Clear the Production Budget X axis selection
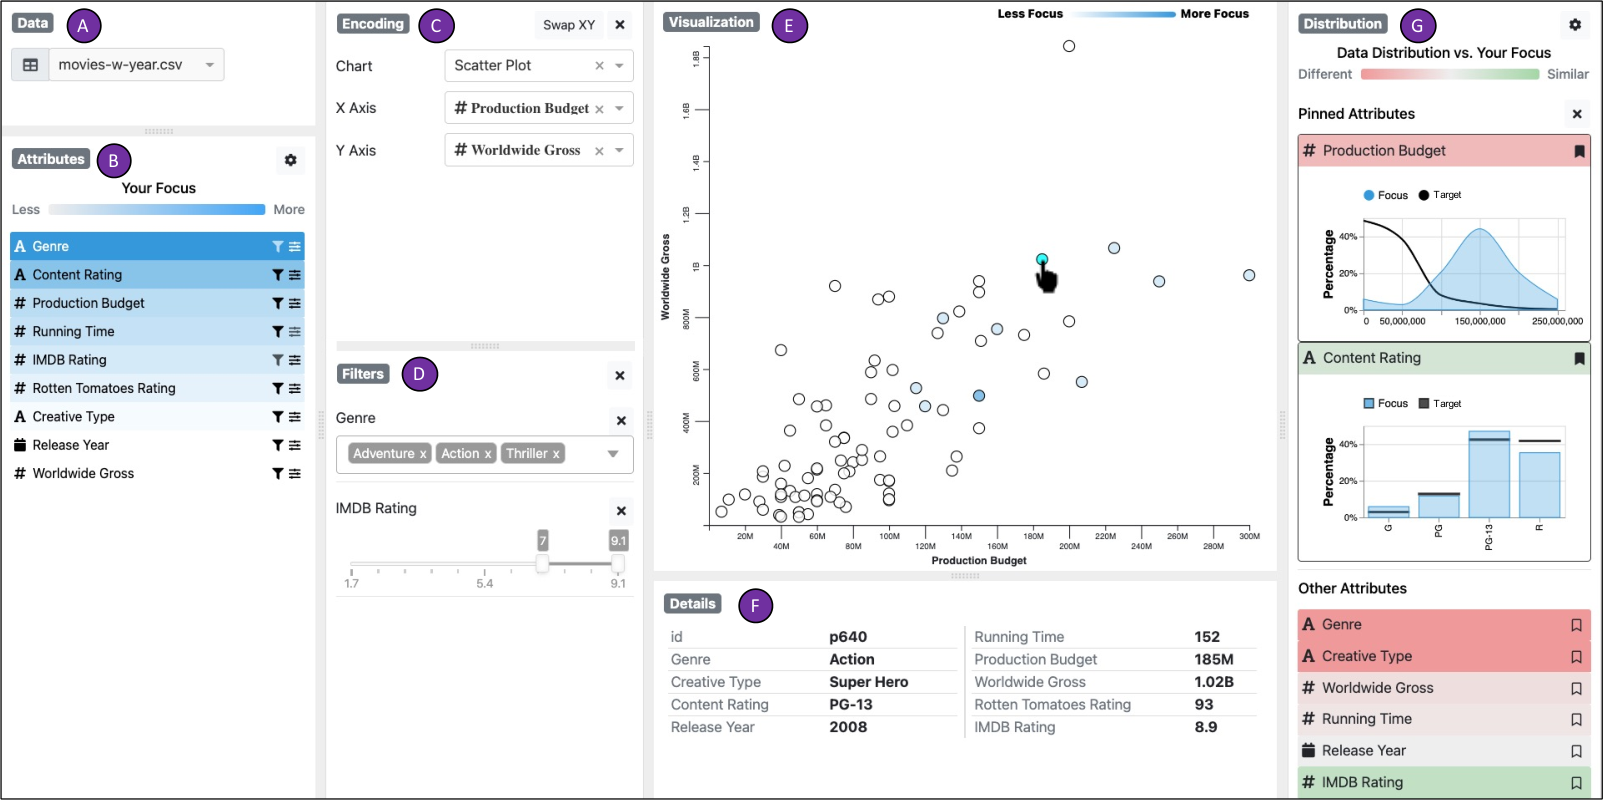 599,109
